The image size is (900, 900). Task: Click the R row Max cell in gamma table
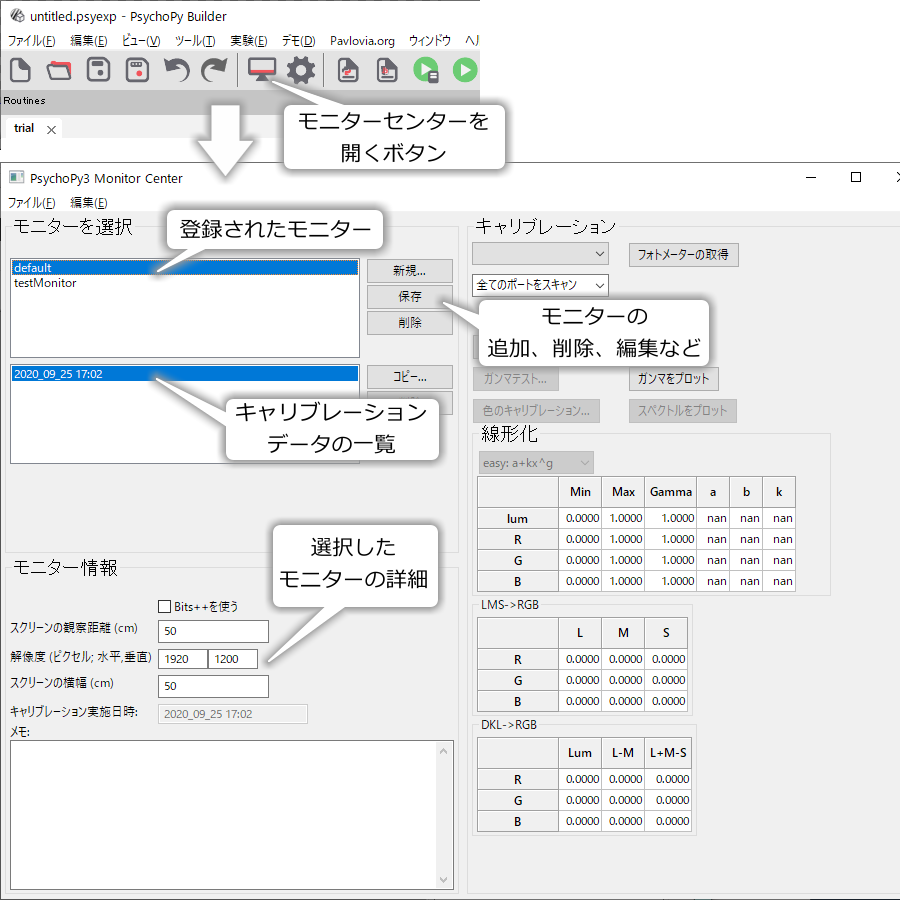[x=623, y=540]
